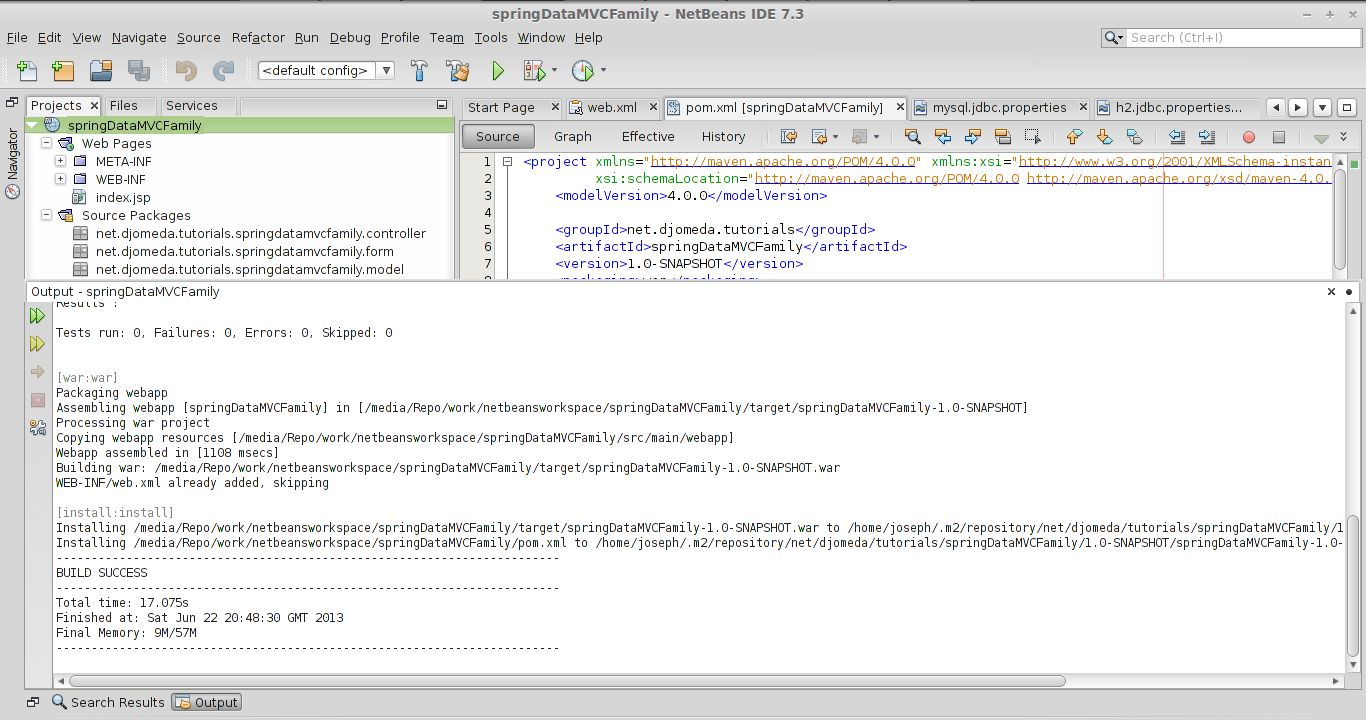The image size is (1366, 720).
Task: Click the Shift Line Right editor icon
Action: [x=1206, y=137]
